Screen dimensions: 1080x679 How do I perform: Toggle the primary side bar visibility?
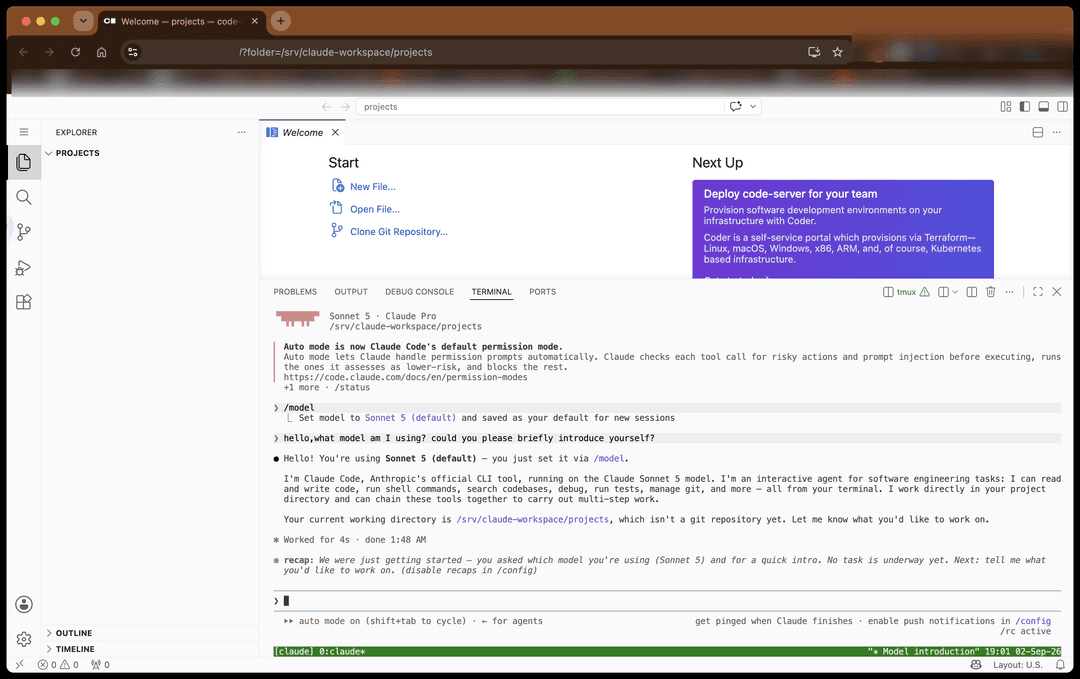(1025, 107)
